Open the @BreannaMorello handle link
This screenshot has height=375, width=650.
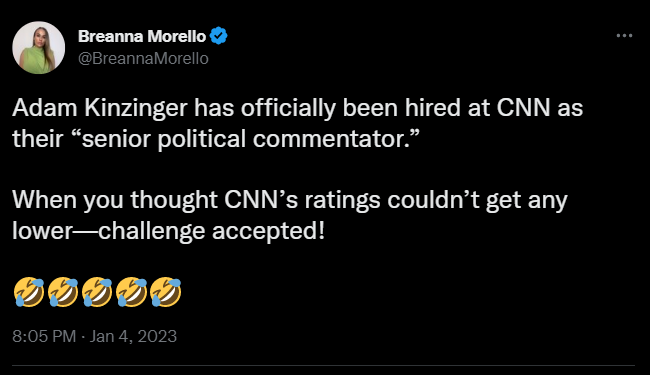tap(143, 58)
